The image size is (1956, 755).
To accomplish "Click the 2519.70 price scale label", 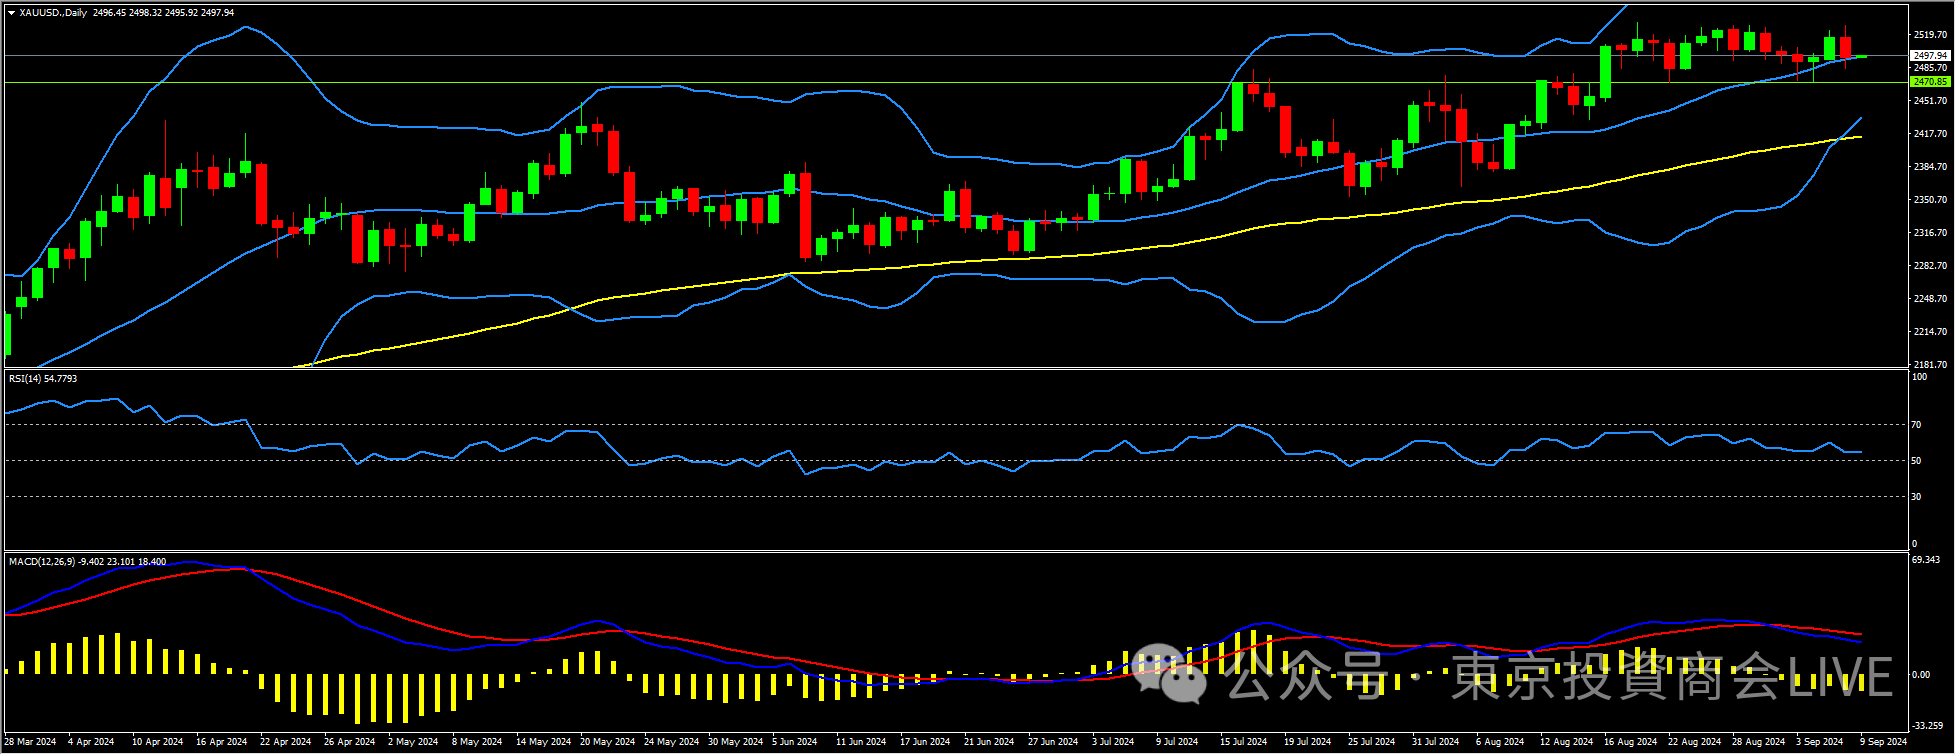I will [1929, 35].
